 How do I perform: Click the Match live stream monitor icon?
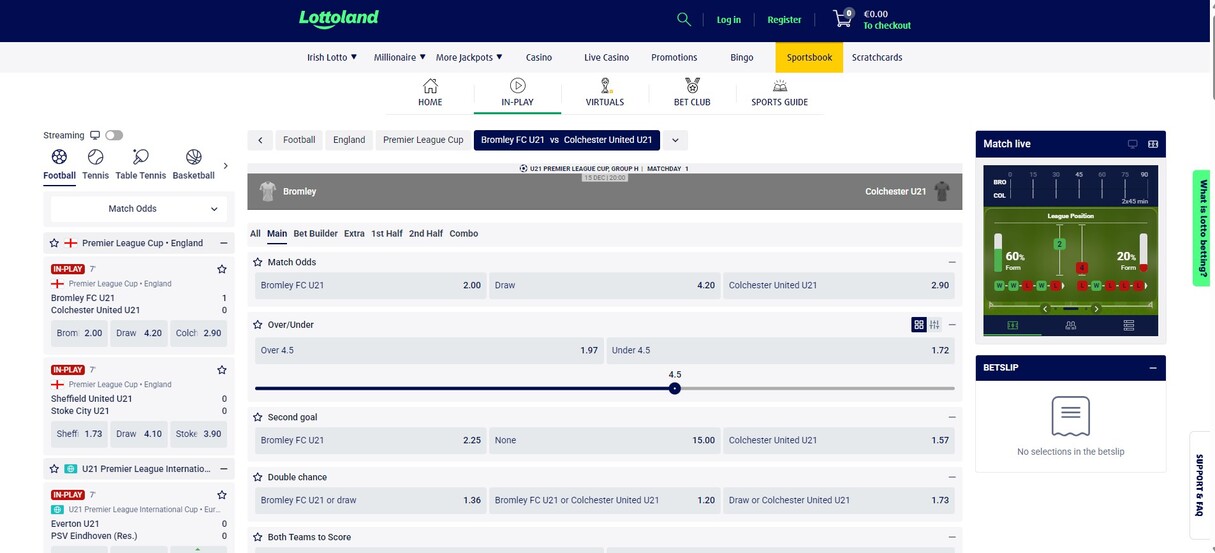[1133, 144]
